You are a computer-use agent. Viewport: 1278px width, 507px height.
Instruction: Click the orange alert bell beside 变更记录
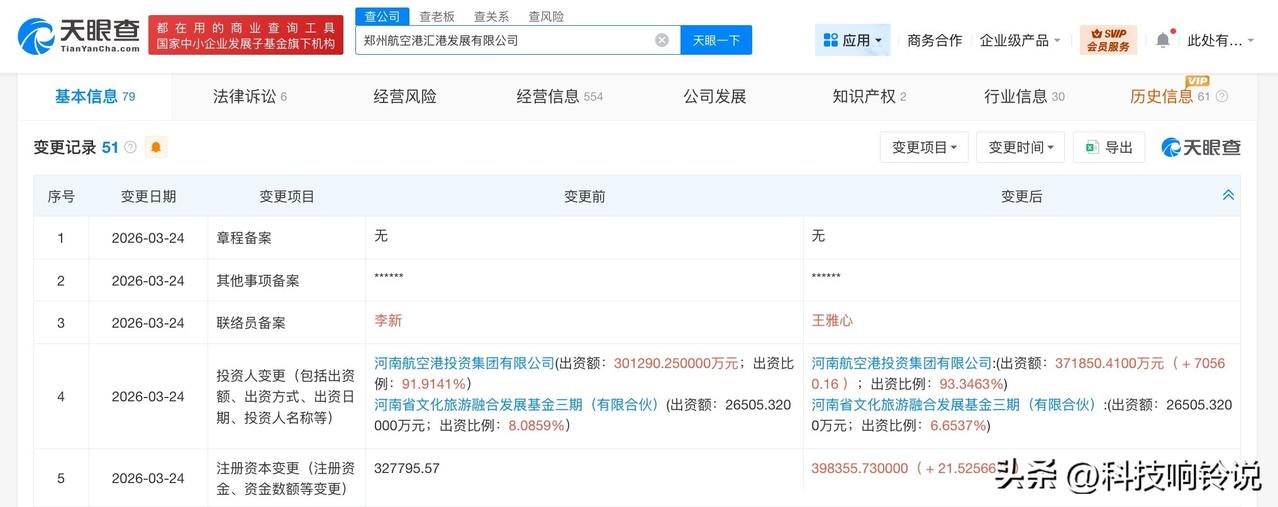pos(155,148)
